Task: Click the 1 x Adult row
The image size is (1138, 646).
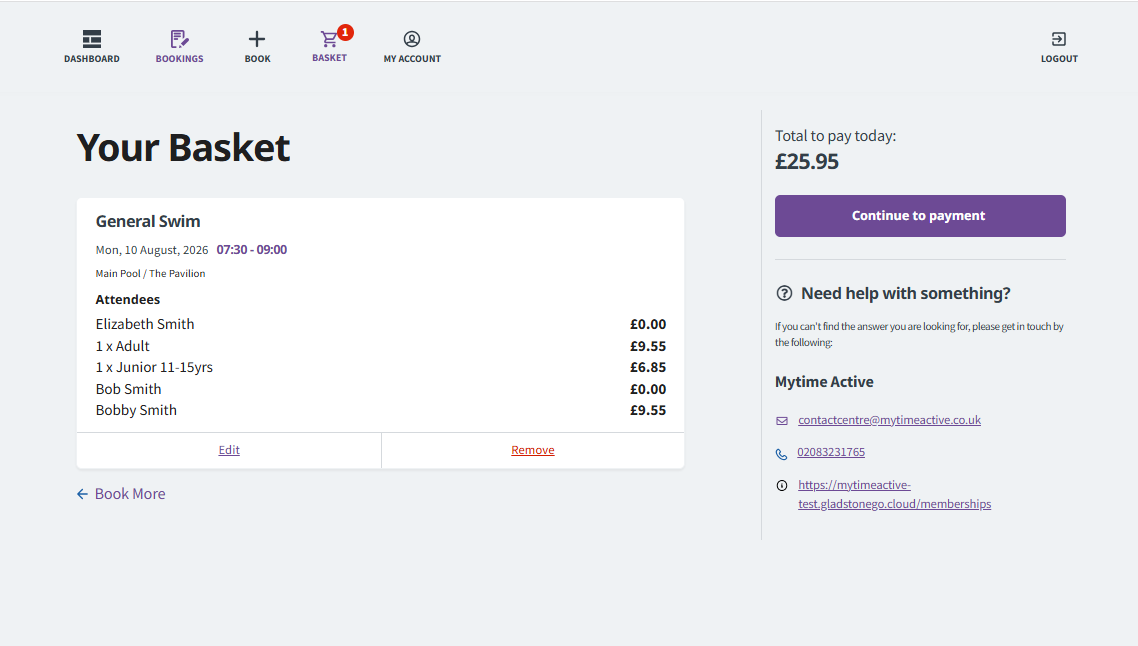Action: 123,346
